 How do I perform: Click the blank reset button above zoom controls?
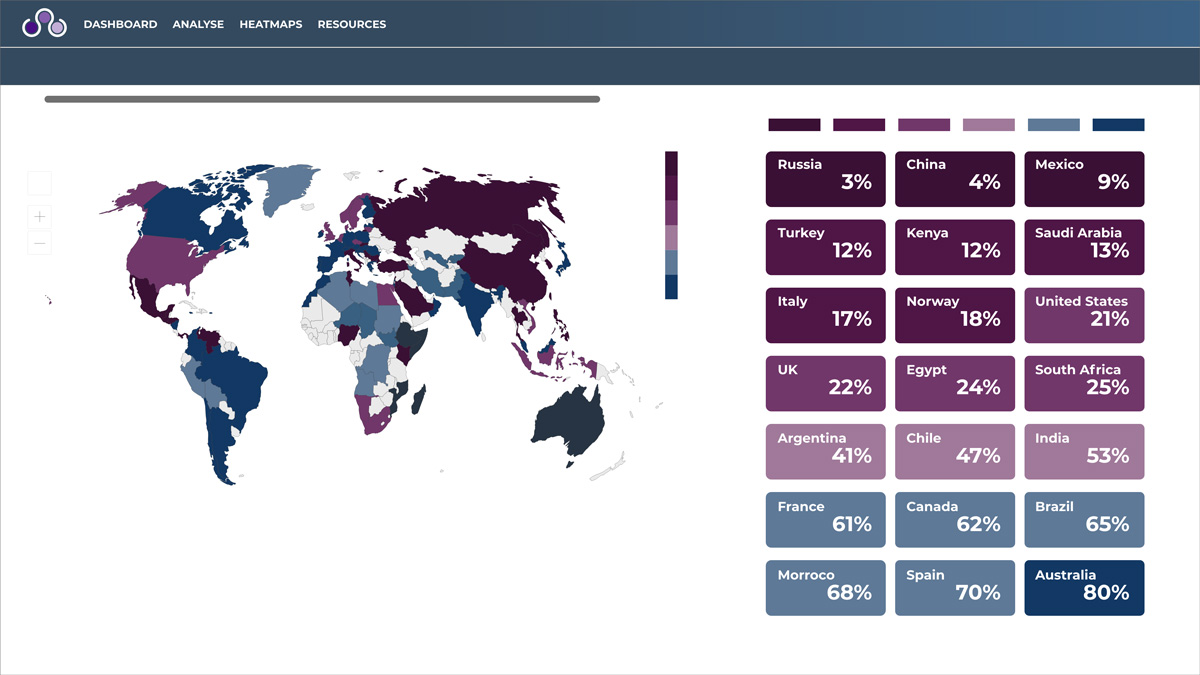coord(40,183)
